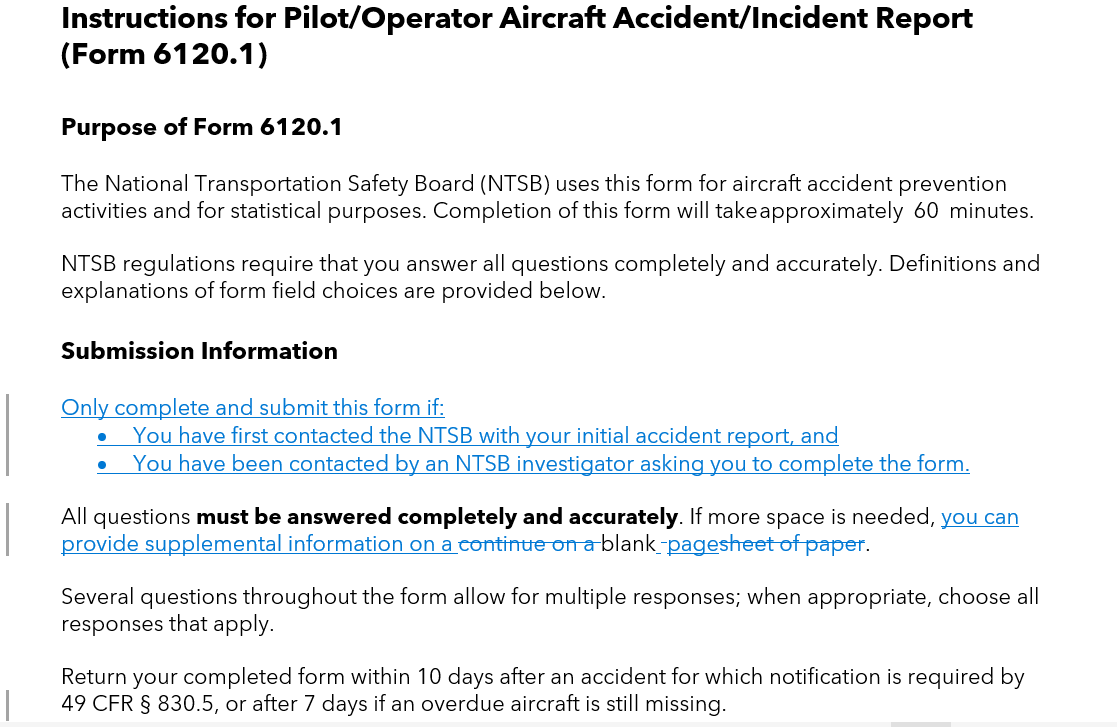Image resolution: width=1117 pixels, height=727 pixels.
Task: Click the "49 CFR § 830.5" reference text
Action: [x=138, y=704]
